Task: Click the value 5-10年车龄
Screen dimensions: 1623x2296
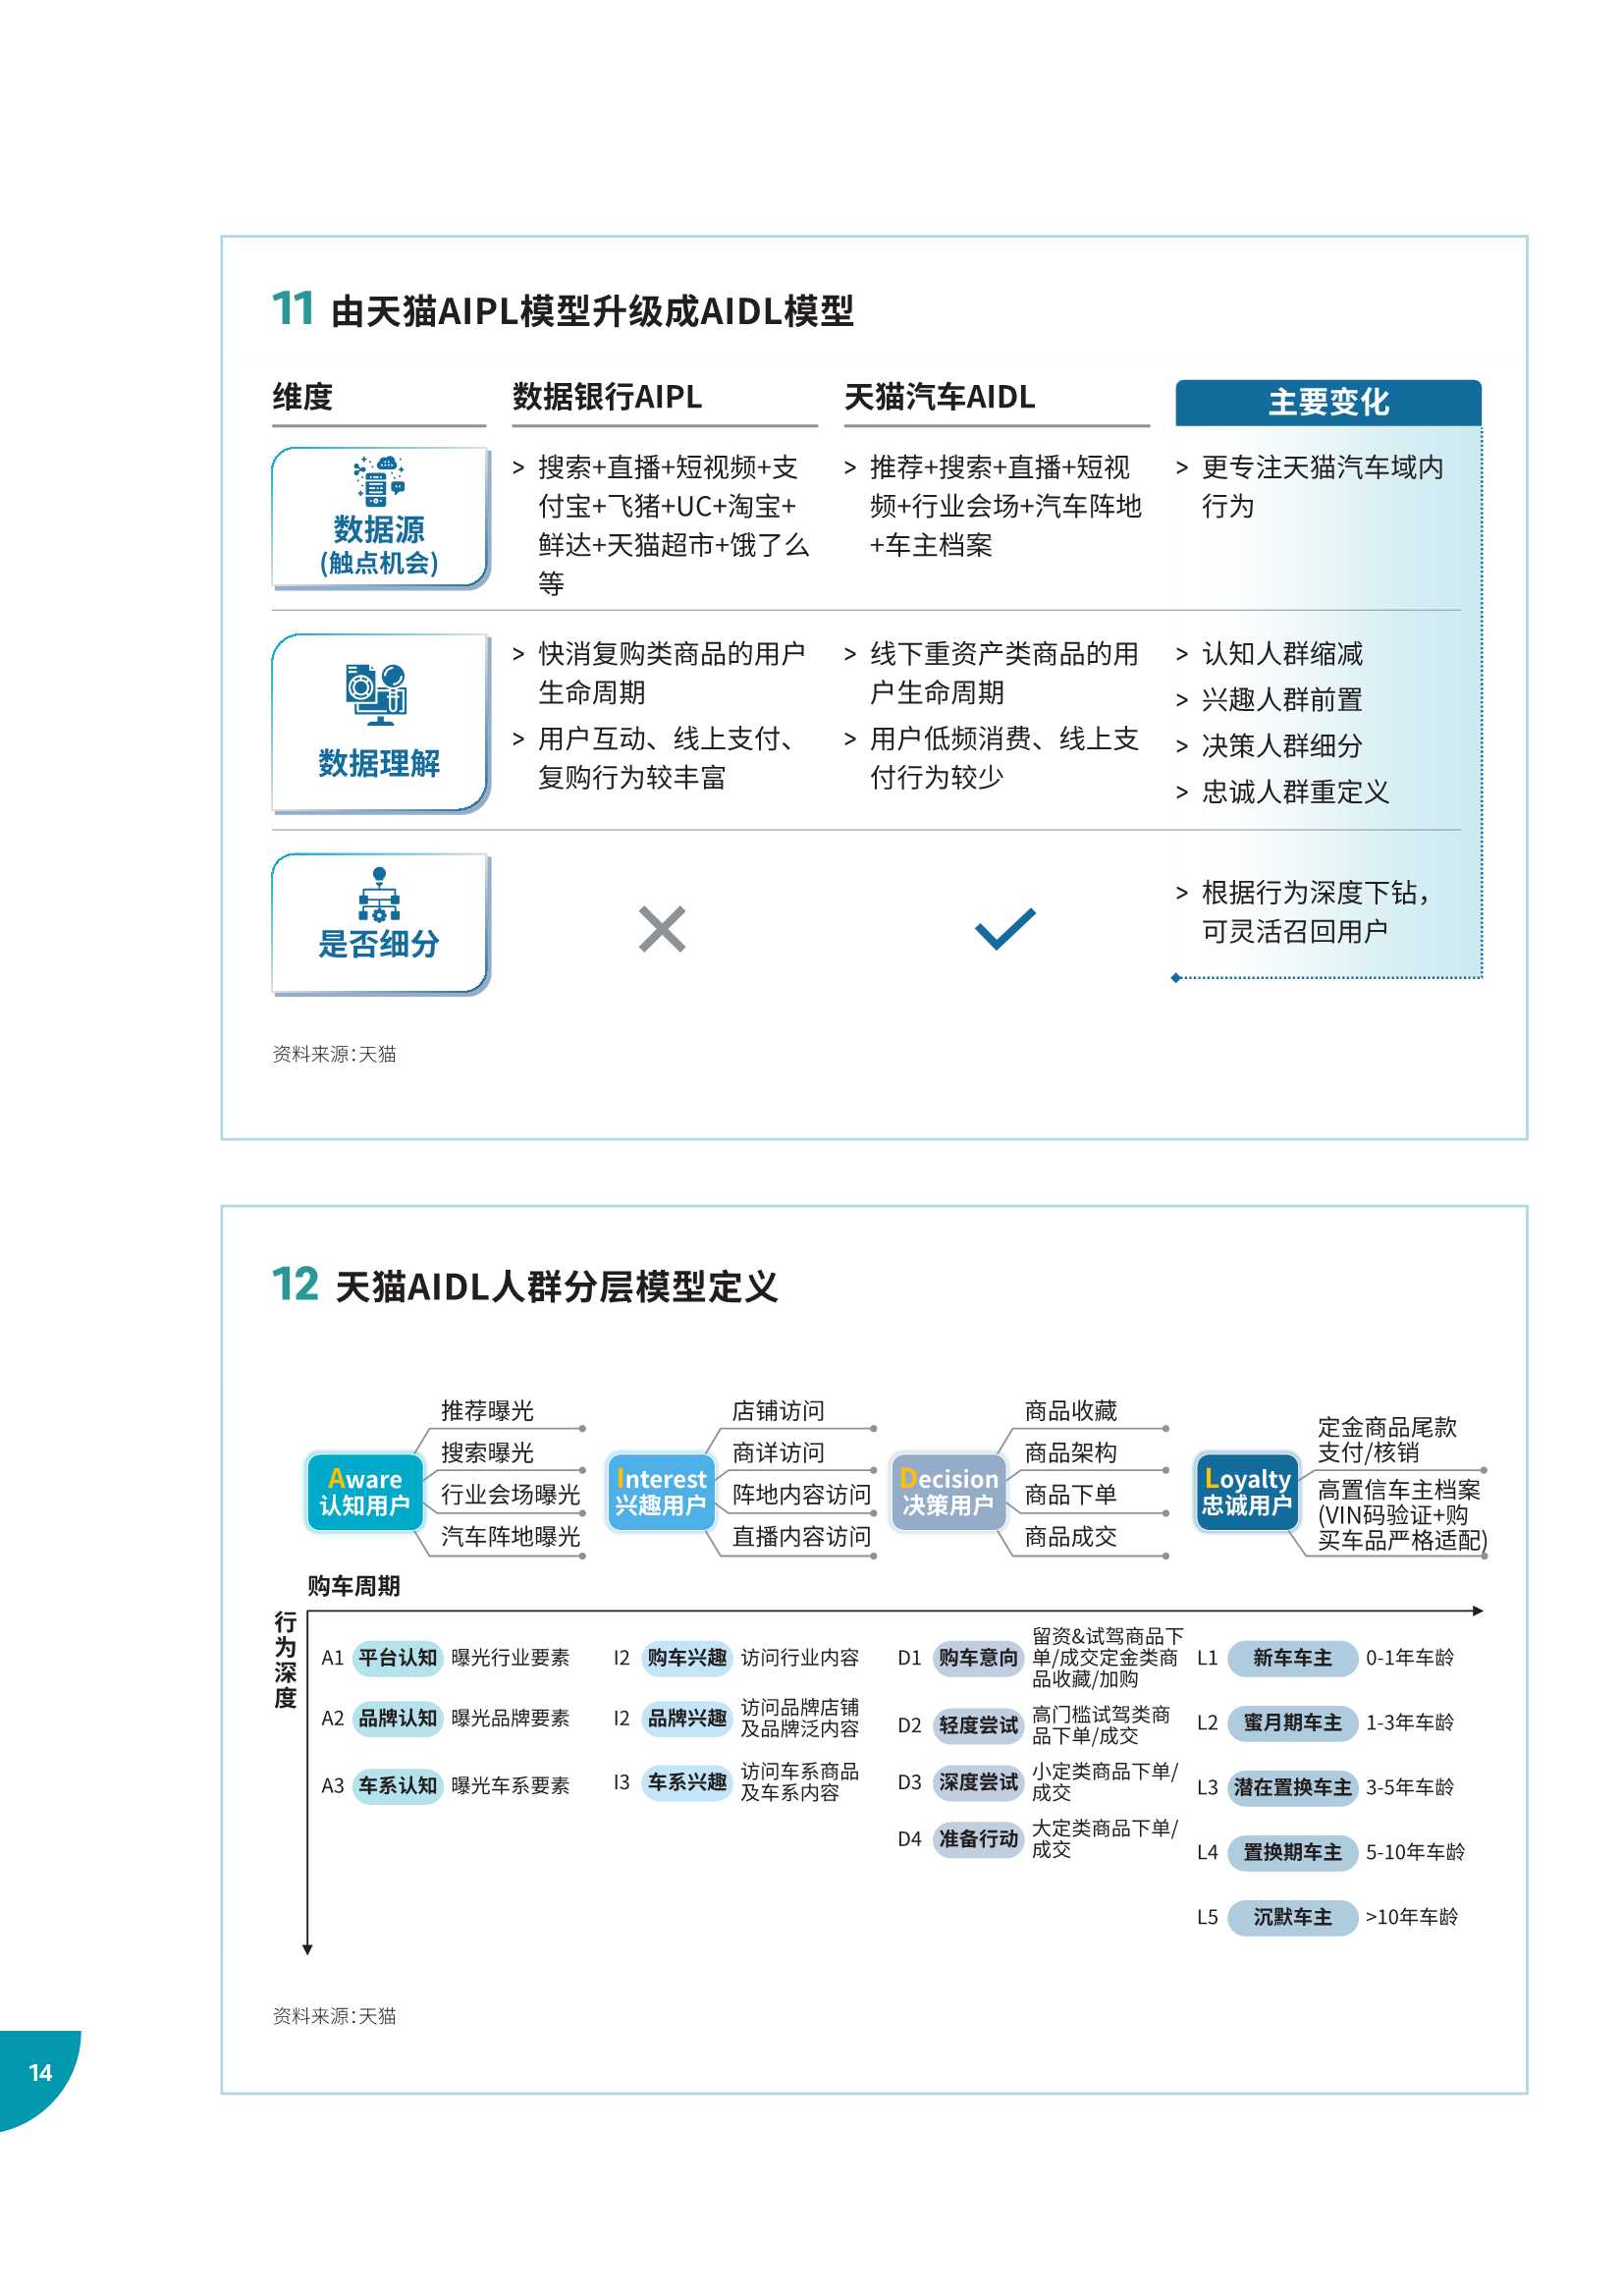Action: click(1415, 1852)
